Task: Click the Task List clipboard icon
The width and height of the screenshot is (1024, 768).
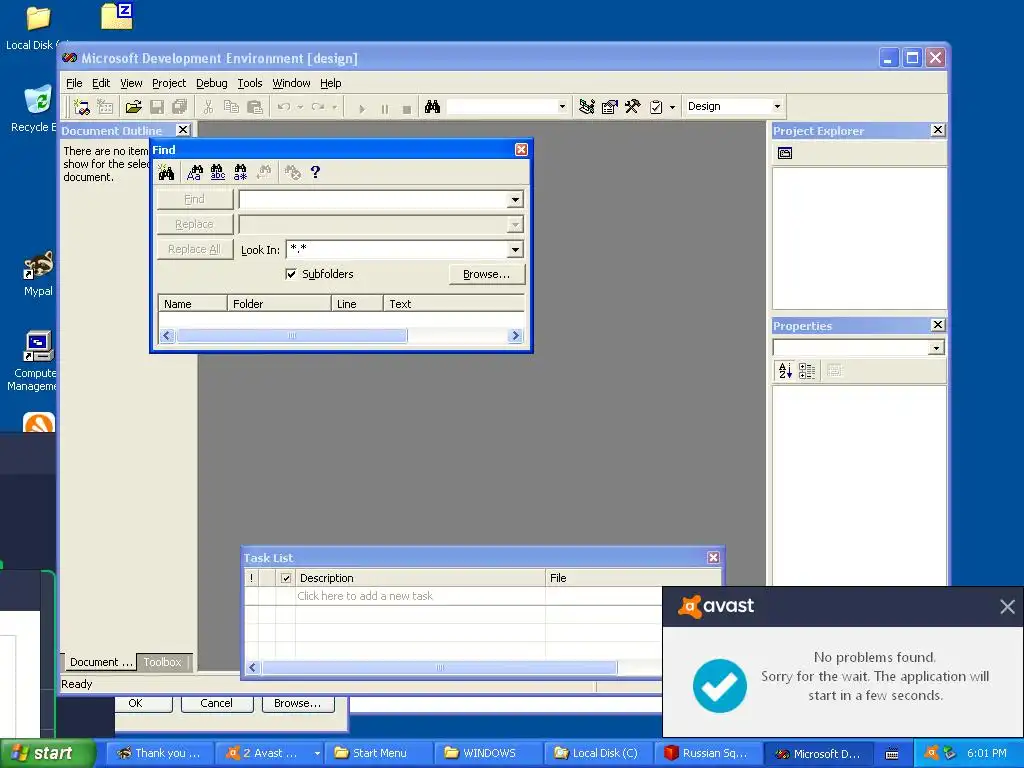Action: (656, 107)
